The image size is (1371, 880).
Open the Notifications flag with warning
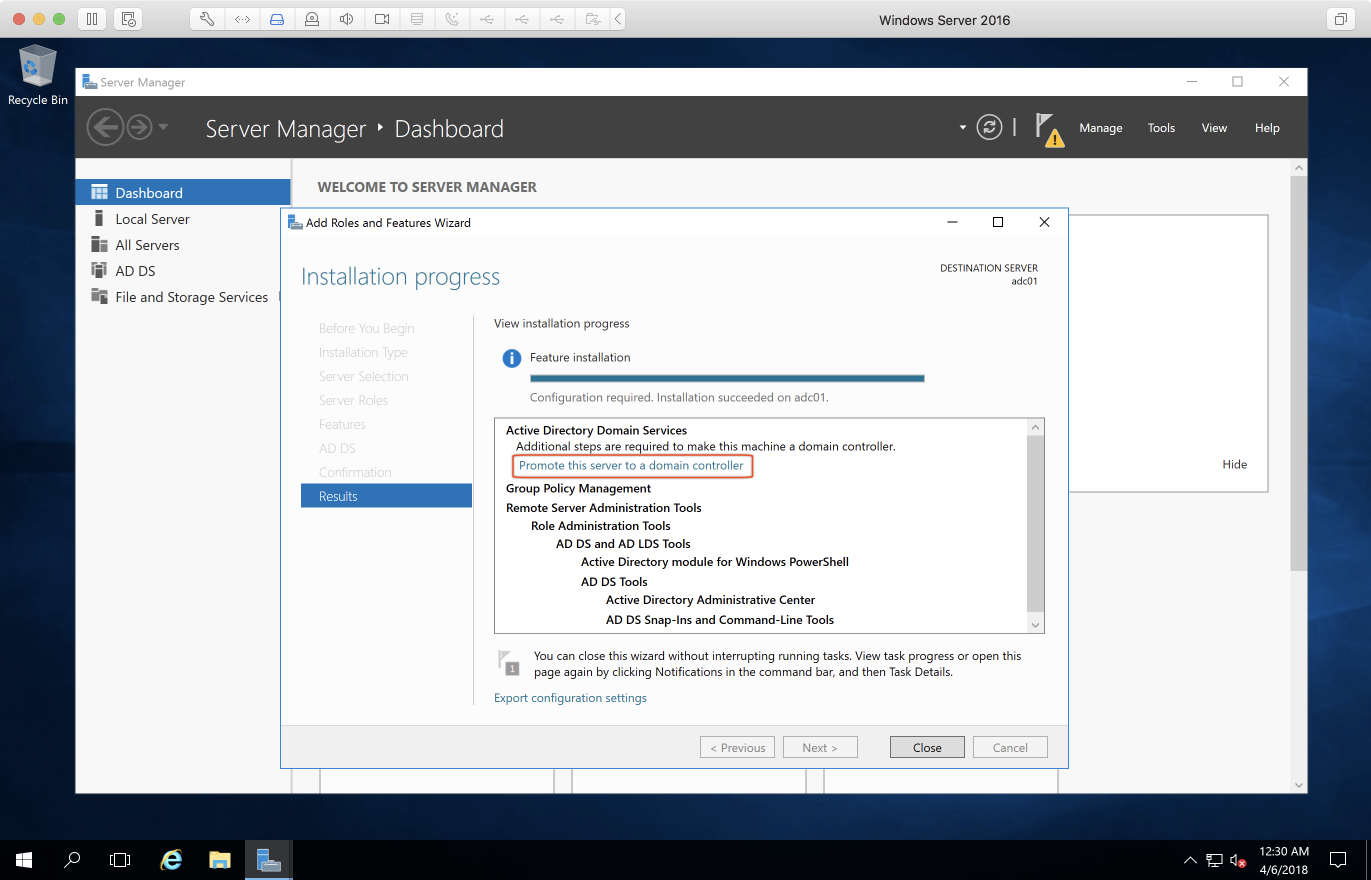[x=1047, y=129]
